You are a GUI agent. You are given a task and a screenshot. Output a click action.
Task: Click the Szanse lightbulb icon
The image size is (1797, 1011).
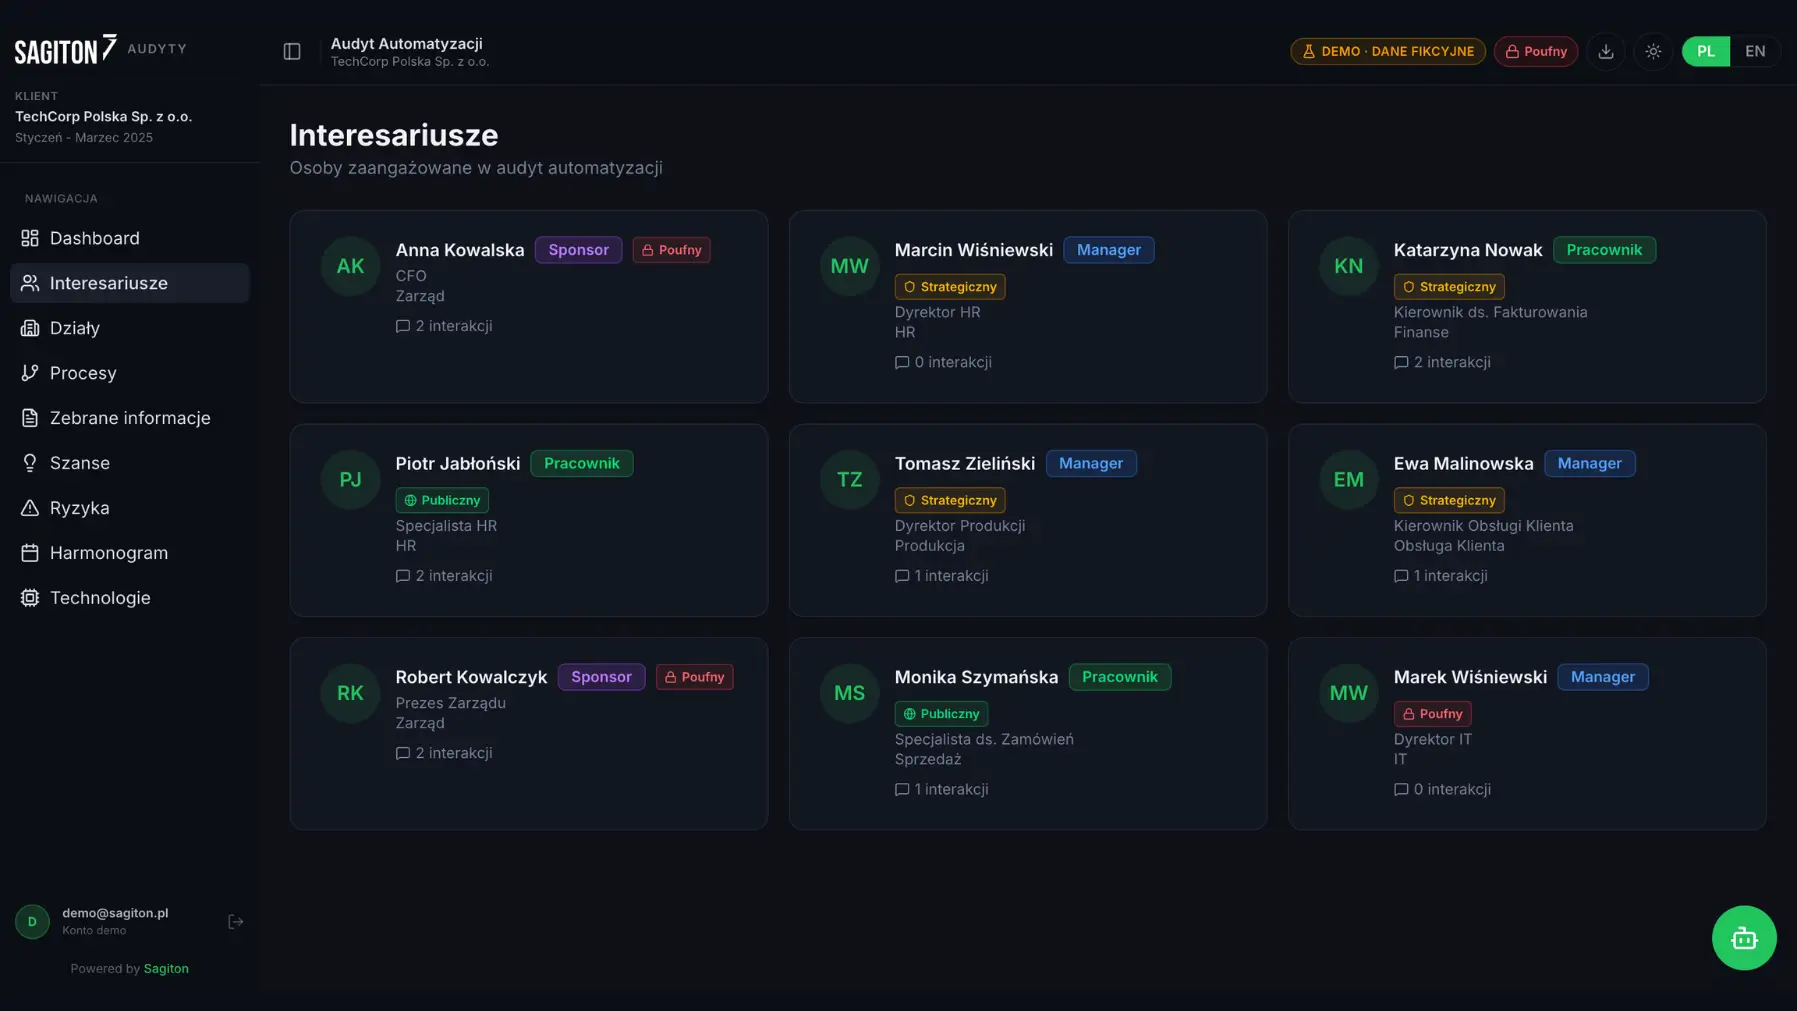tap(30, 463)
